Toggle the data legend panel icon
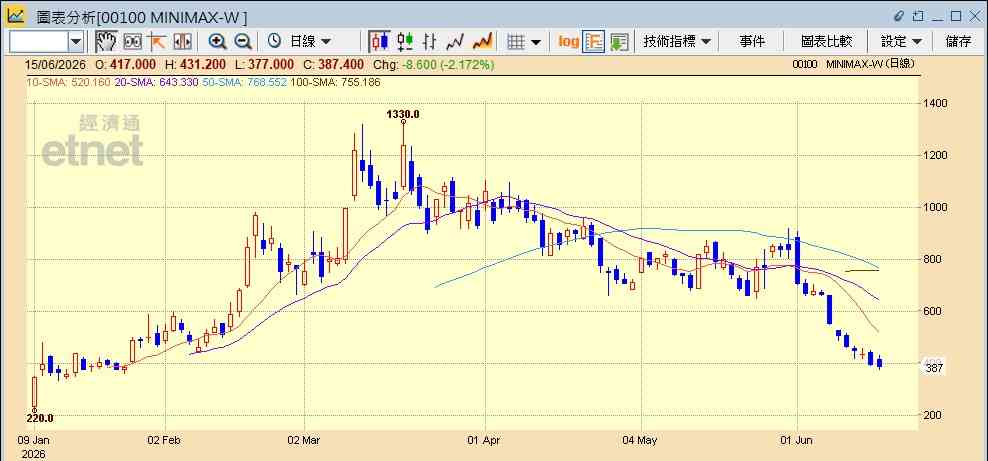This screenshot has height=461, width=988. [594, 42]
